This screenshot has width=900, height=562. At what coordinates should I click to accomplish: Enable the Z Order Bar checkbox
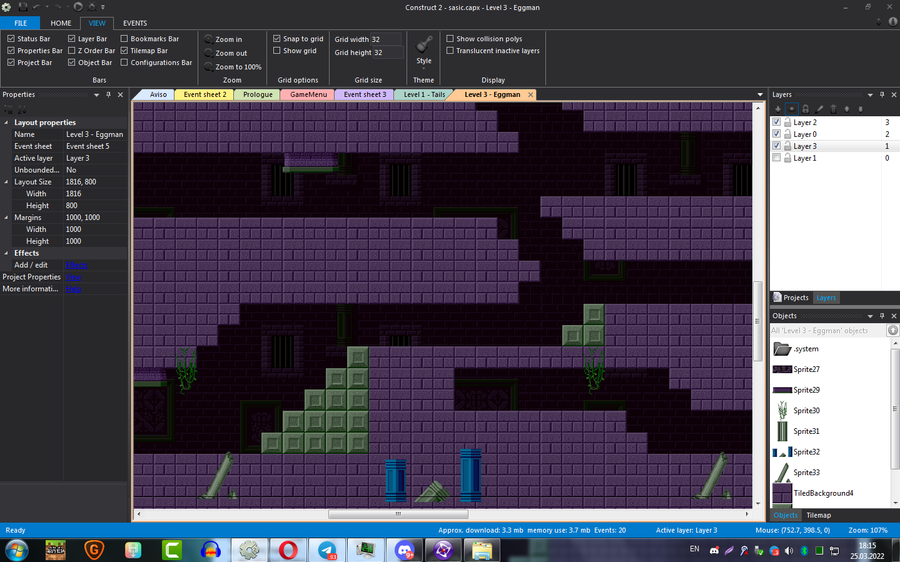pyautogui.click(x=72, y=51)
